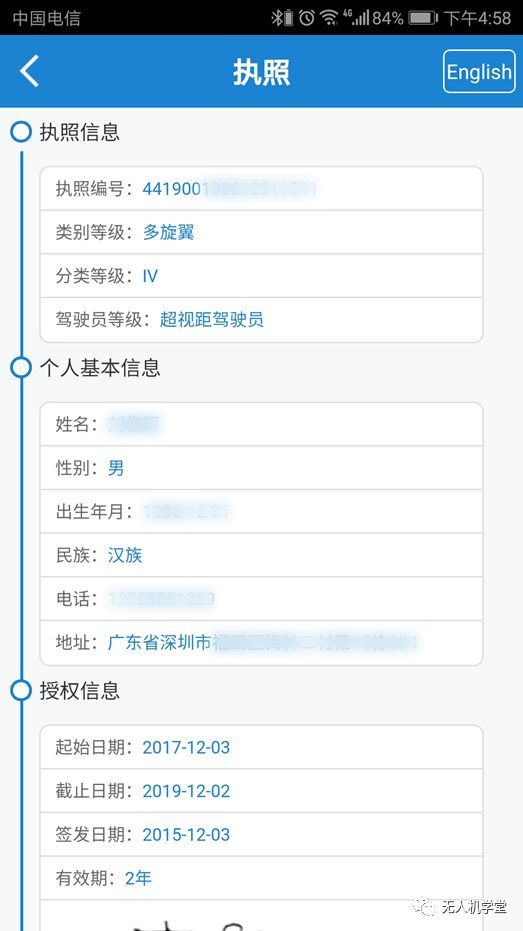Tap the 签发日期 2015-12-03 row
523x931 pixels.
(261, 834)
